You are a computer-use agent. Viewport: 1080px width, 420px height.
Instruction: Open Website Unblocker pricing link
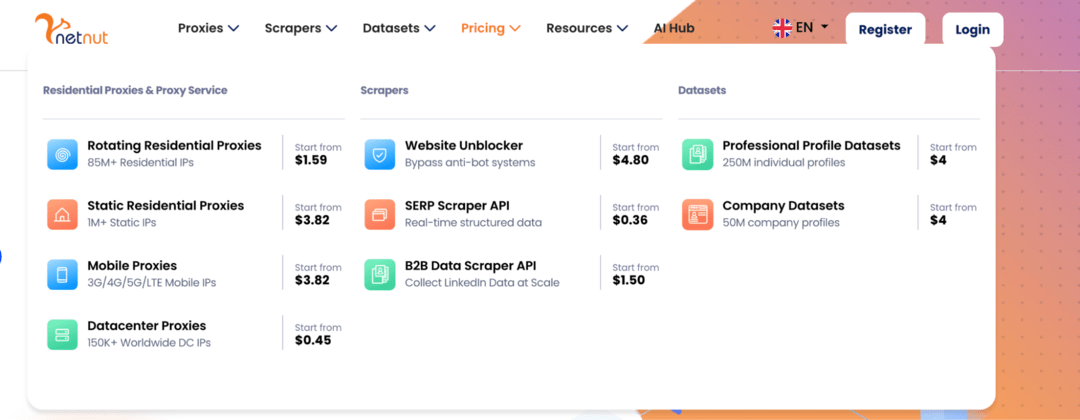pos(464,145)
